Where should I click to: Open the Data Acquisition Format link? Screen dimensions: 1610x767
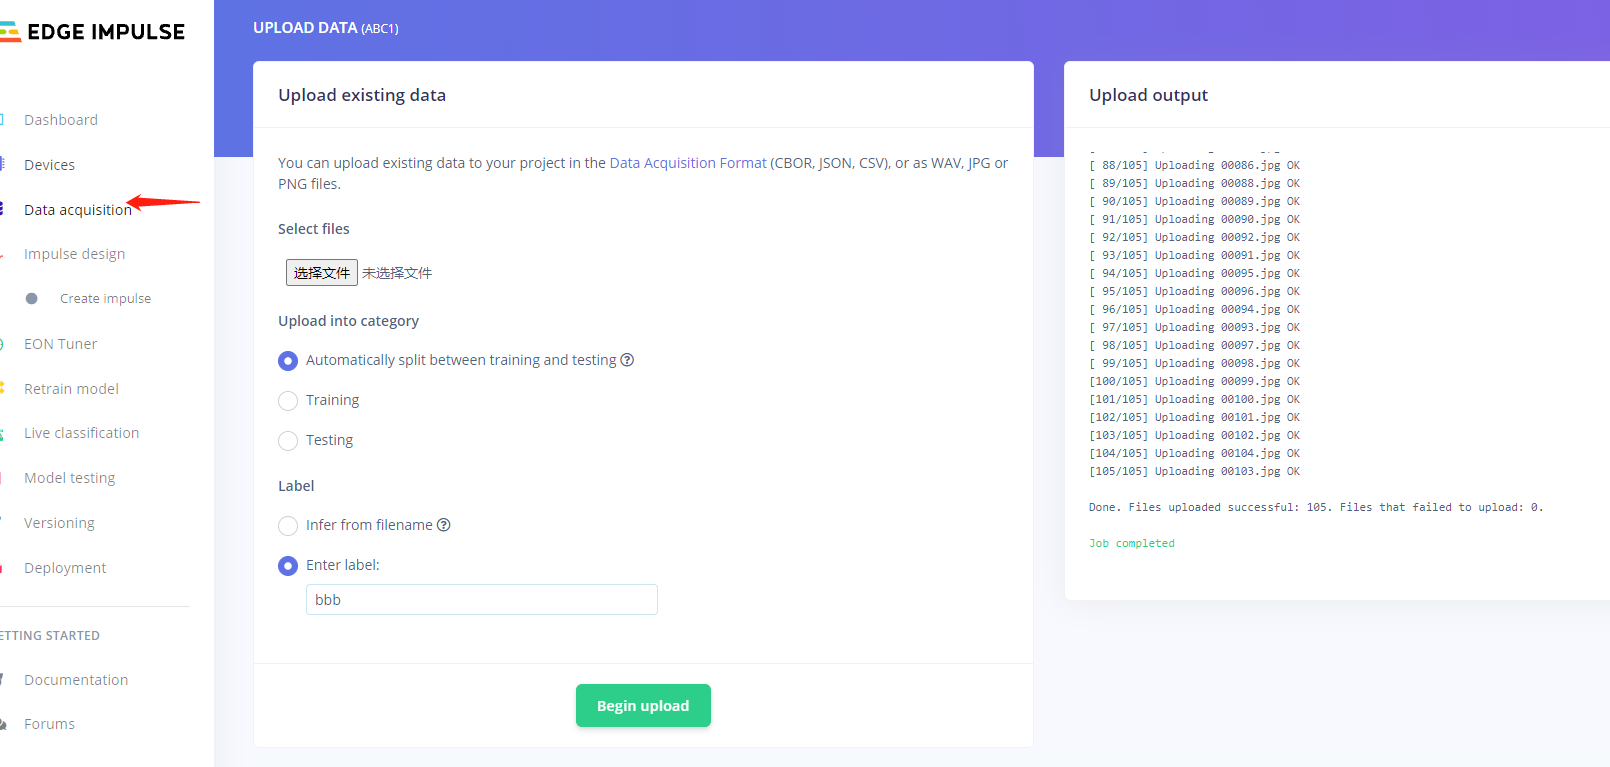[x=687, y=162]
